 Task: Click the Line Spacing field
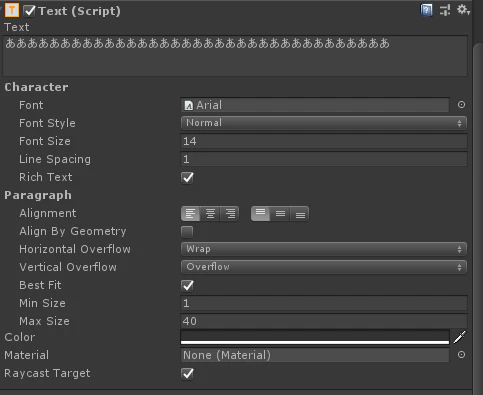324,159
